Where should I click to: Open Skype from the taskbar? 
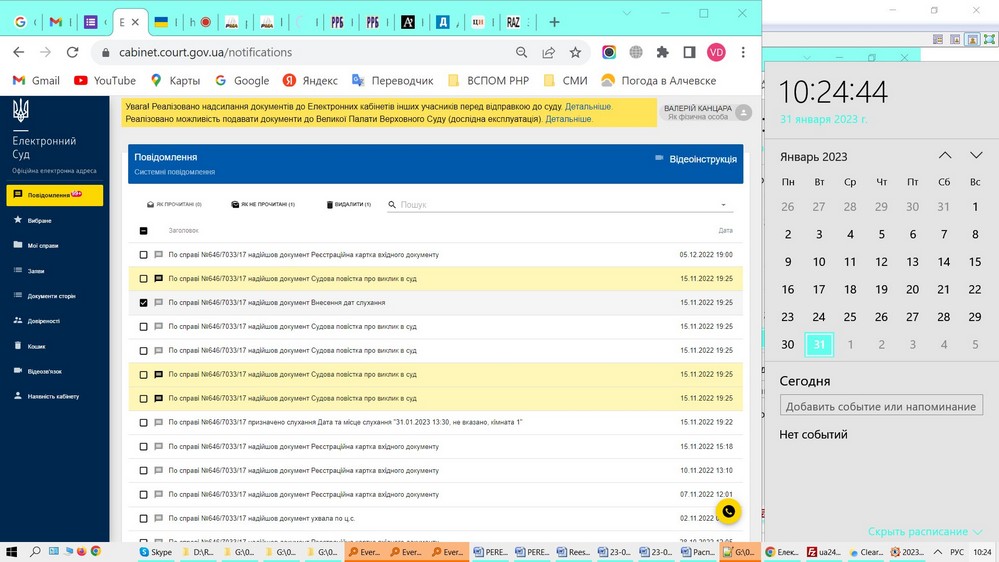pos(156,552)
